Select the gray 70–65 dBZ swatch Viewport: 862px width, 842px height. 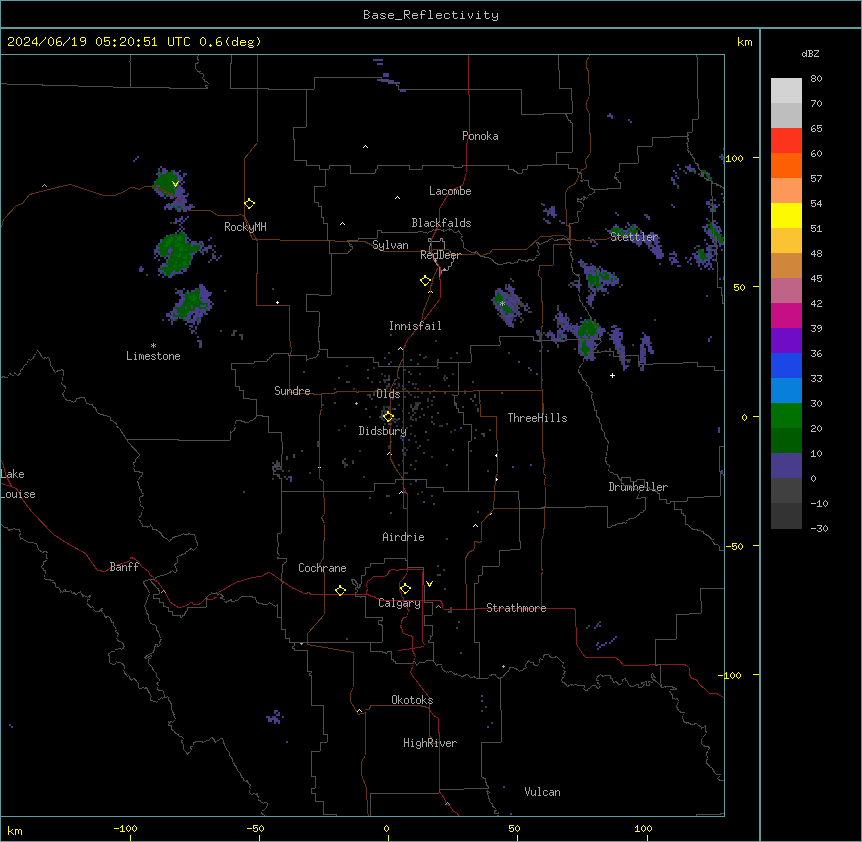point(786,115)
